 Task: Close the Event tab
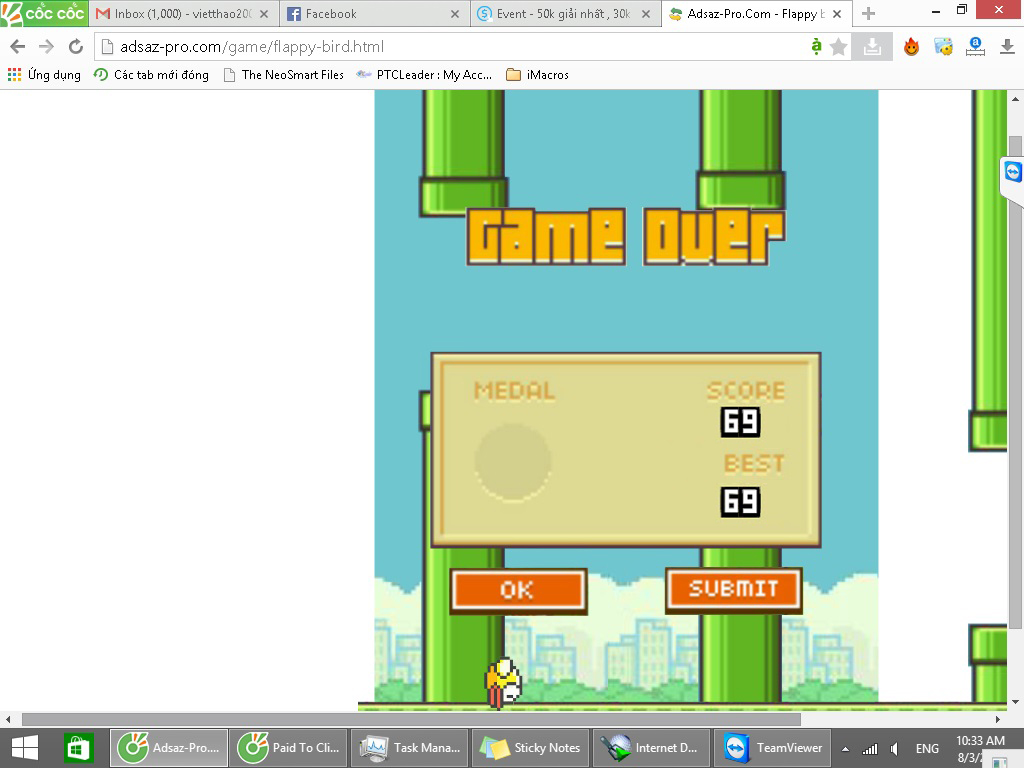(646, 14)
